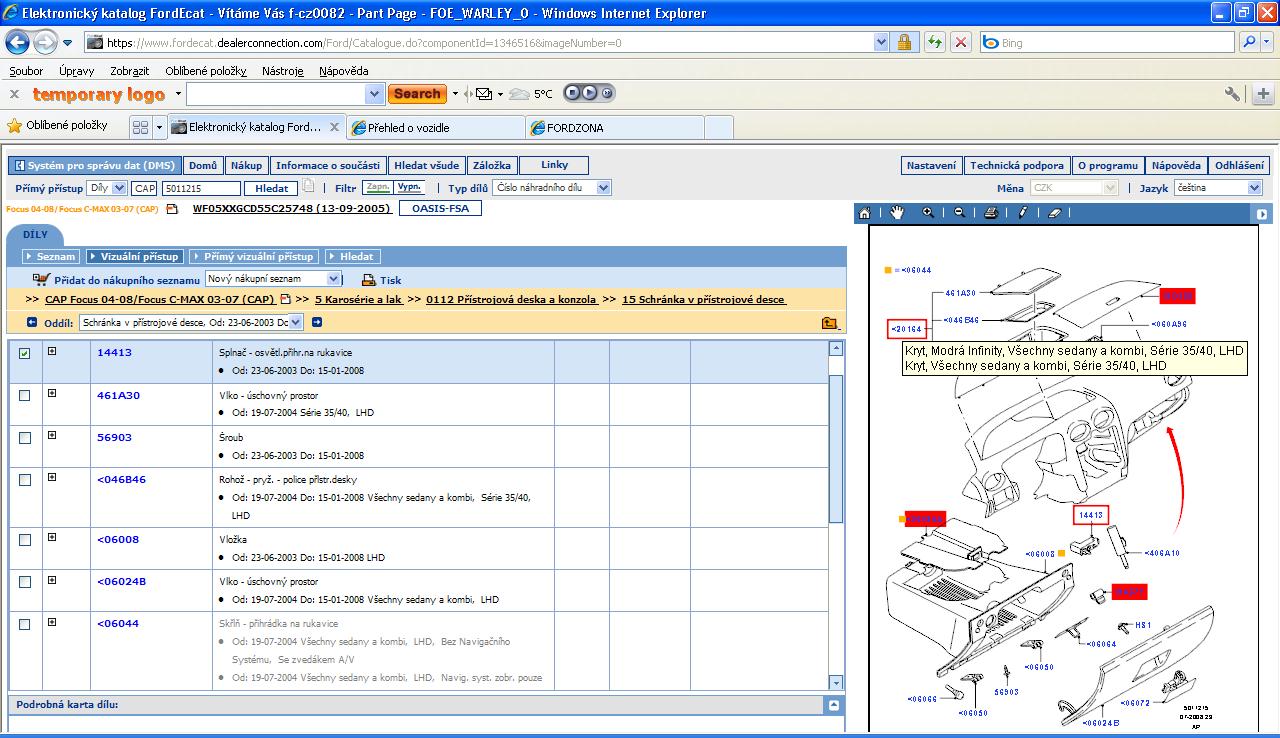Click the zoom in magnifier icon
Viewport: 1280px width, 738px height.
[x=928, y=213]
